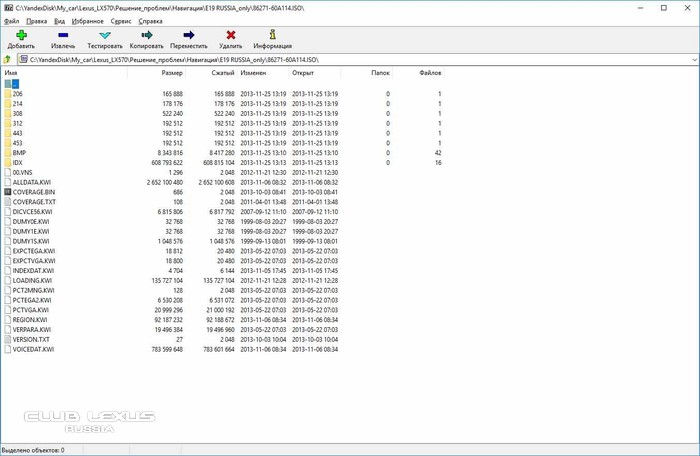Screen dimensions: 700x456
Task: Select the BMP folder in the list
Action: tap(20, 153)
